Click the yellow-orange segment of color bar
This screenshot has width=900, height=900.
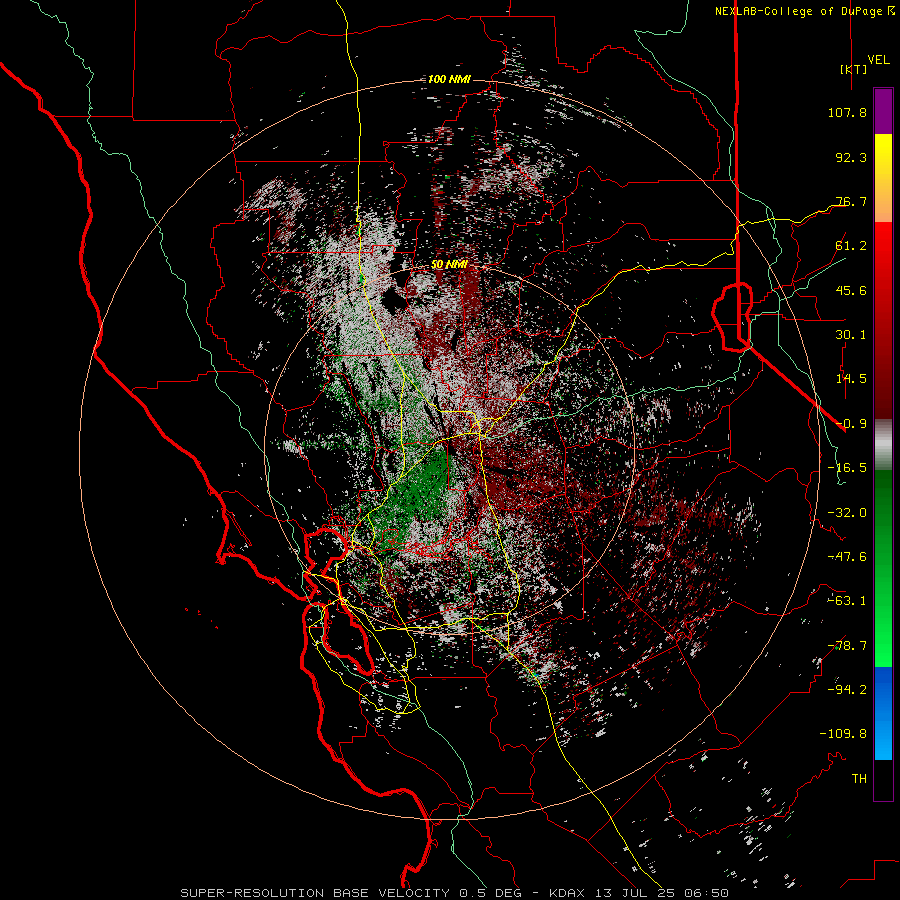click(883, 178)
